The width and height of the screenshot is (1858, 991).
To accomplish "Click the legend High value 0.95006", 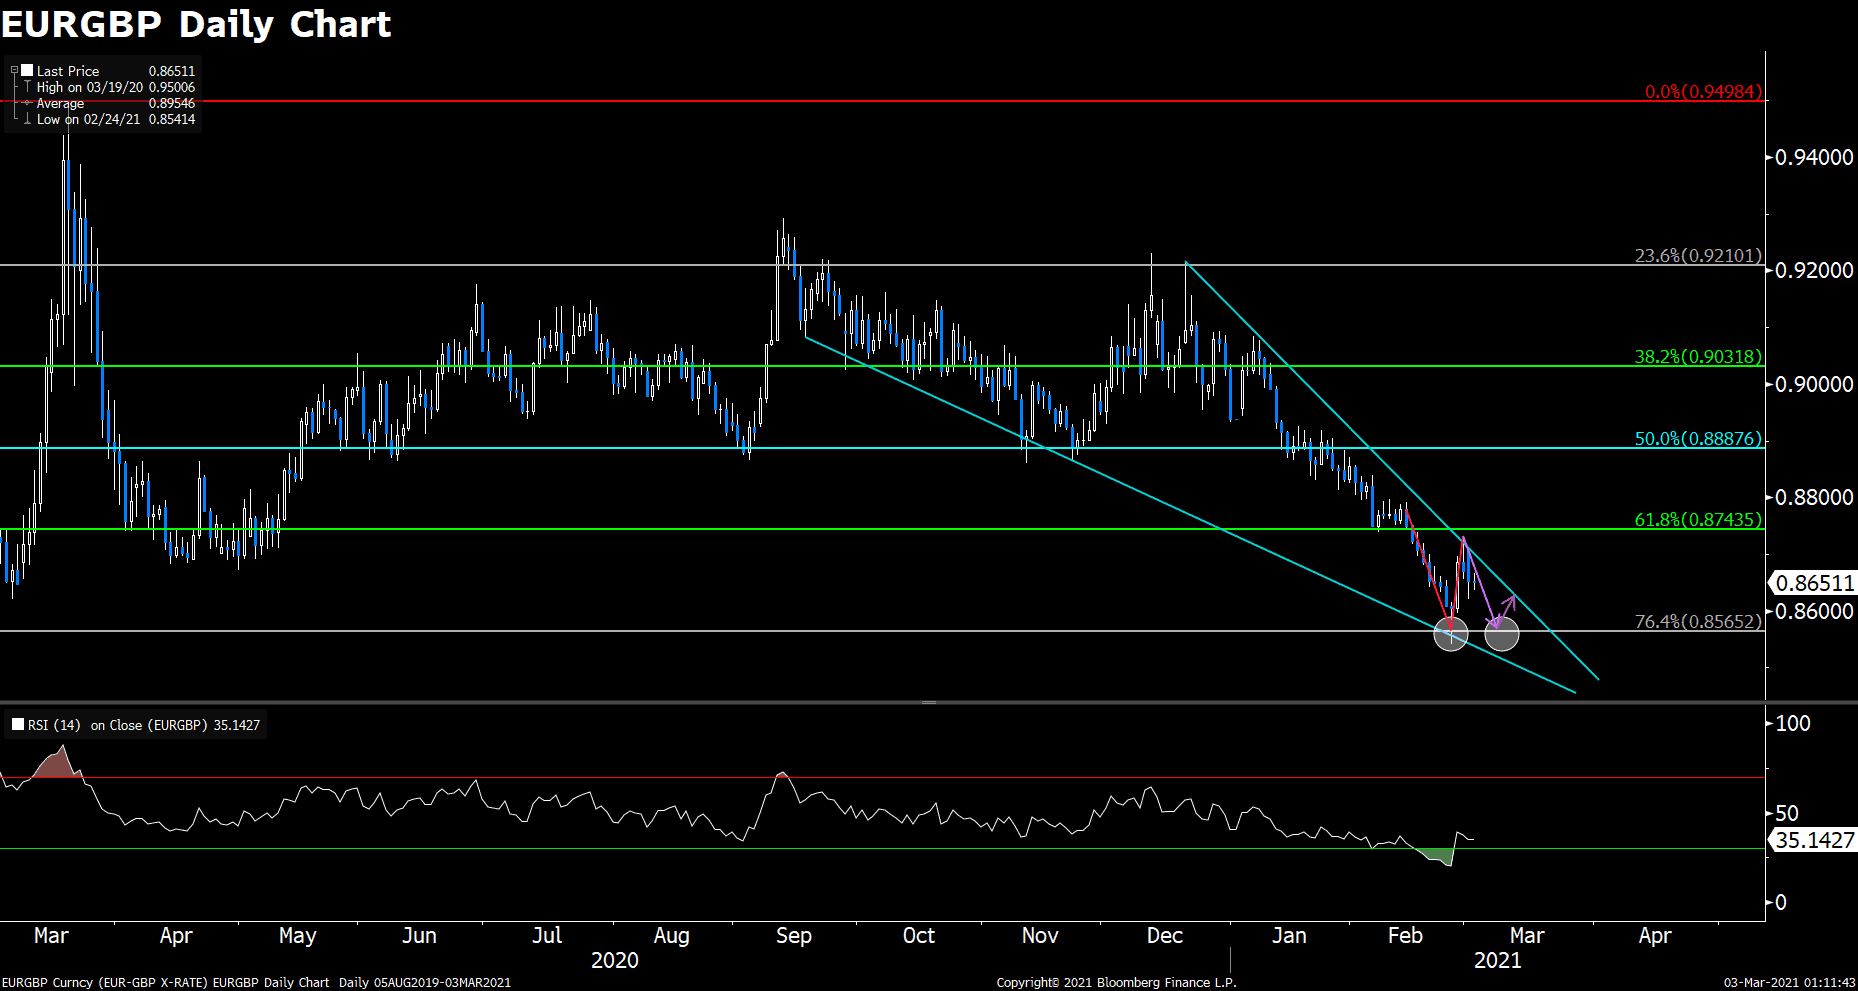I will [x=172, y=87].
